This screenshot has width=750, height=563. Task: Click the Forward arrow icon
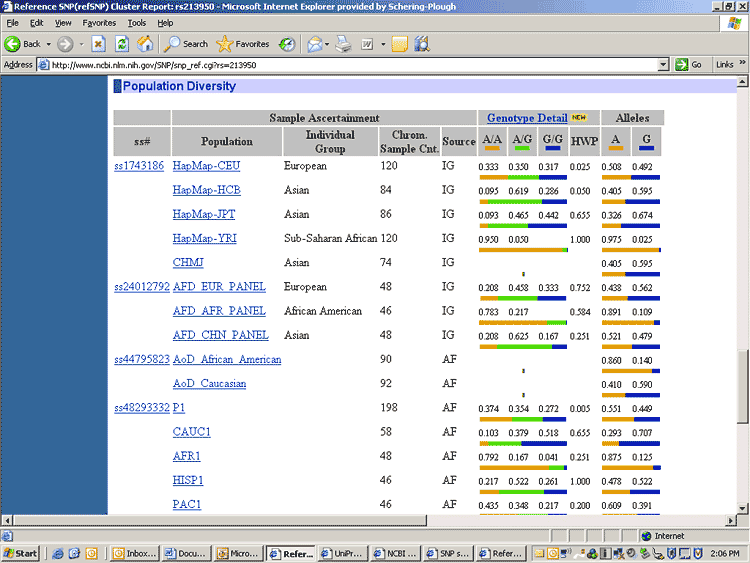point(65,44)
